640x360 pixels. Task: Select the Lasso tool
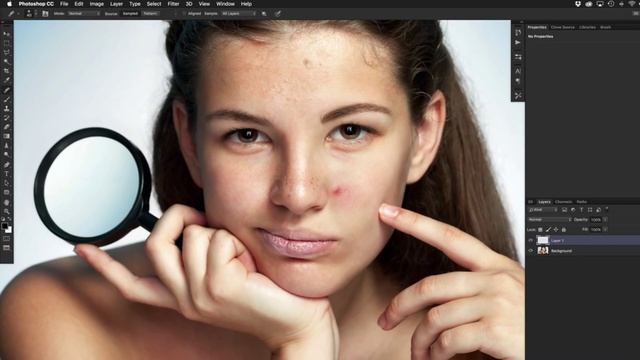pyautogui.click(x=7, y=53)
